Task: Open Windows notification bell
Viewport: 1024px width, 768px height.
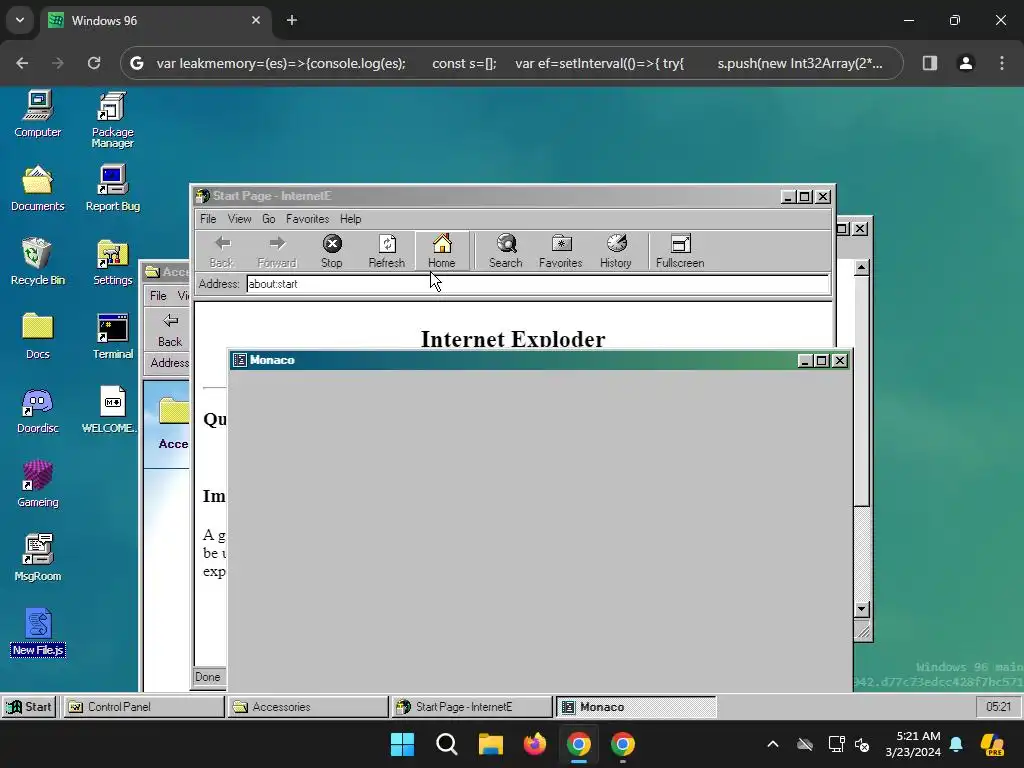Action: tap(956, 744)
